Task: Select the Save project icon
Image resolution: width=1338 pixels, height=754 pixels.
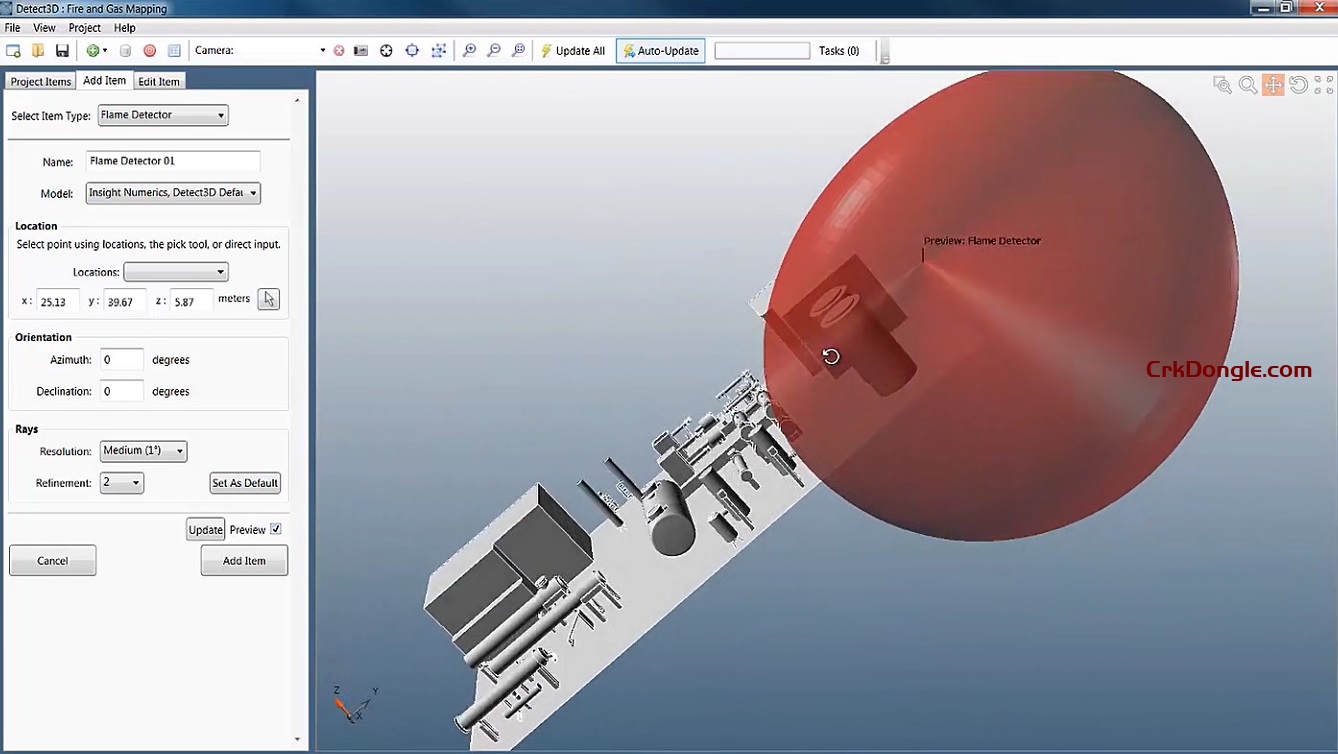Action: tap(60, 50)
